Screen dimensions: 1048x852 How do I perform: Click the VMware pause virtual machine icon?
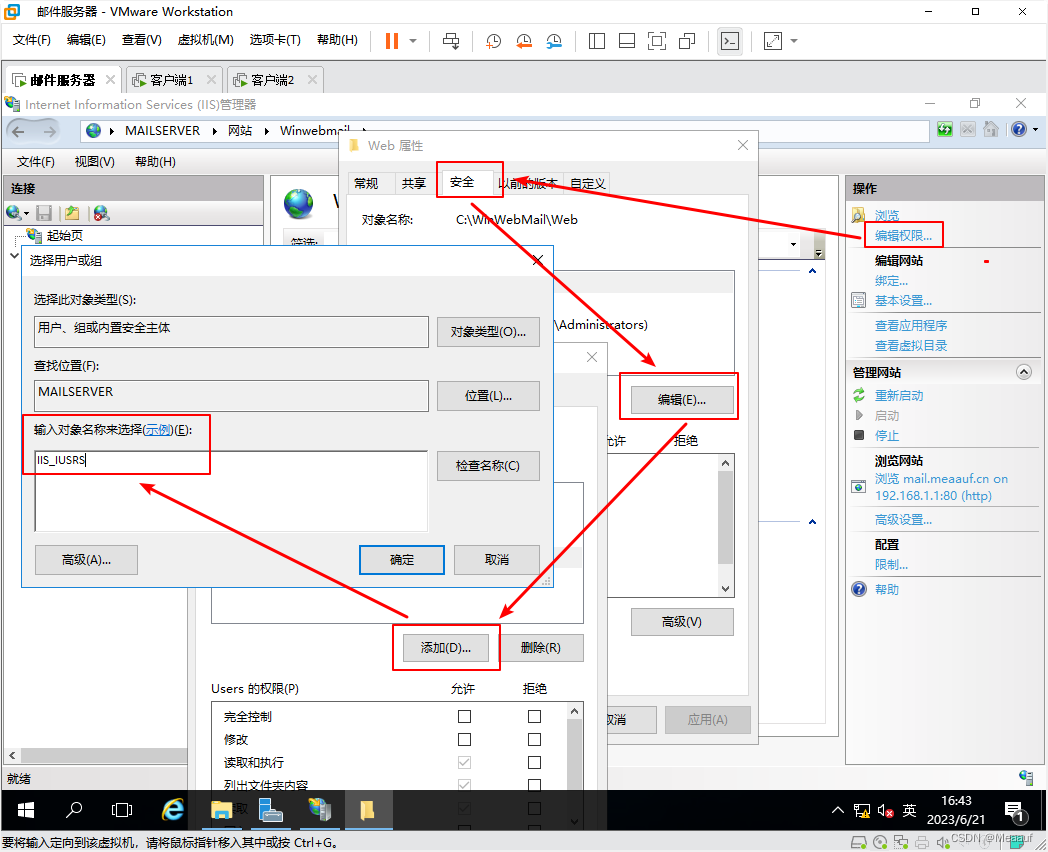(x=392, y=41)
